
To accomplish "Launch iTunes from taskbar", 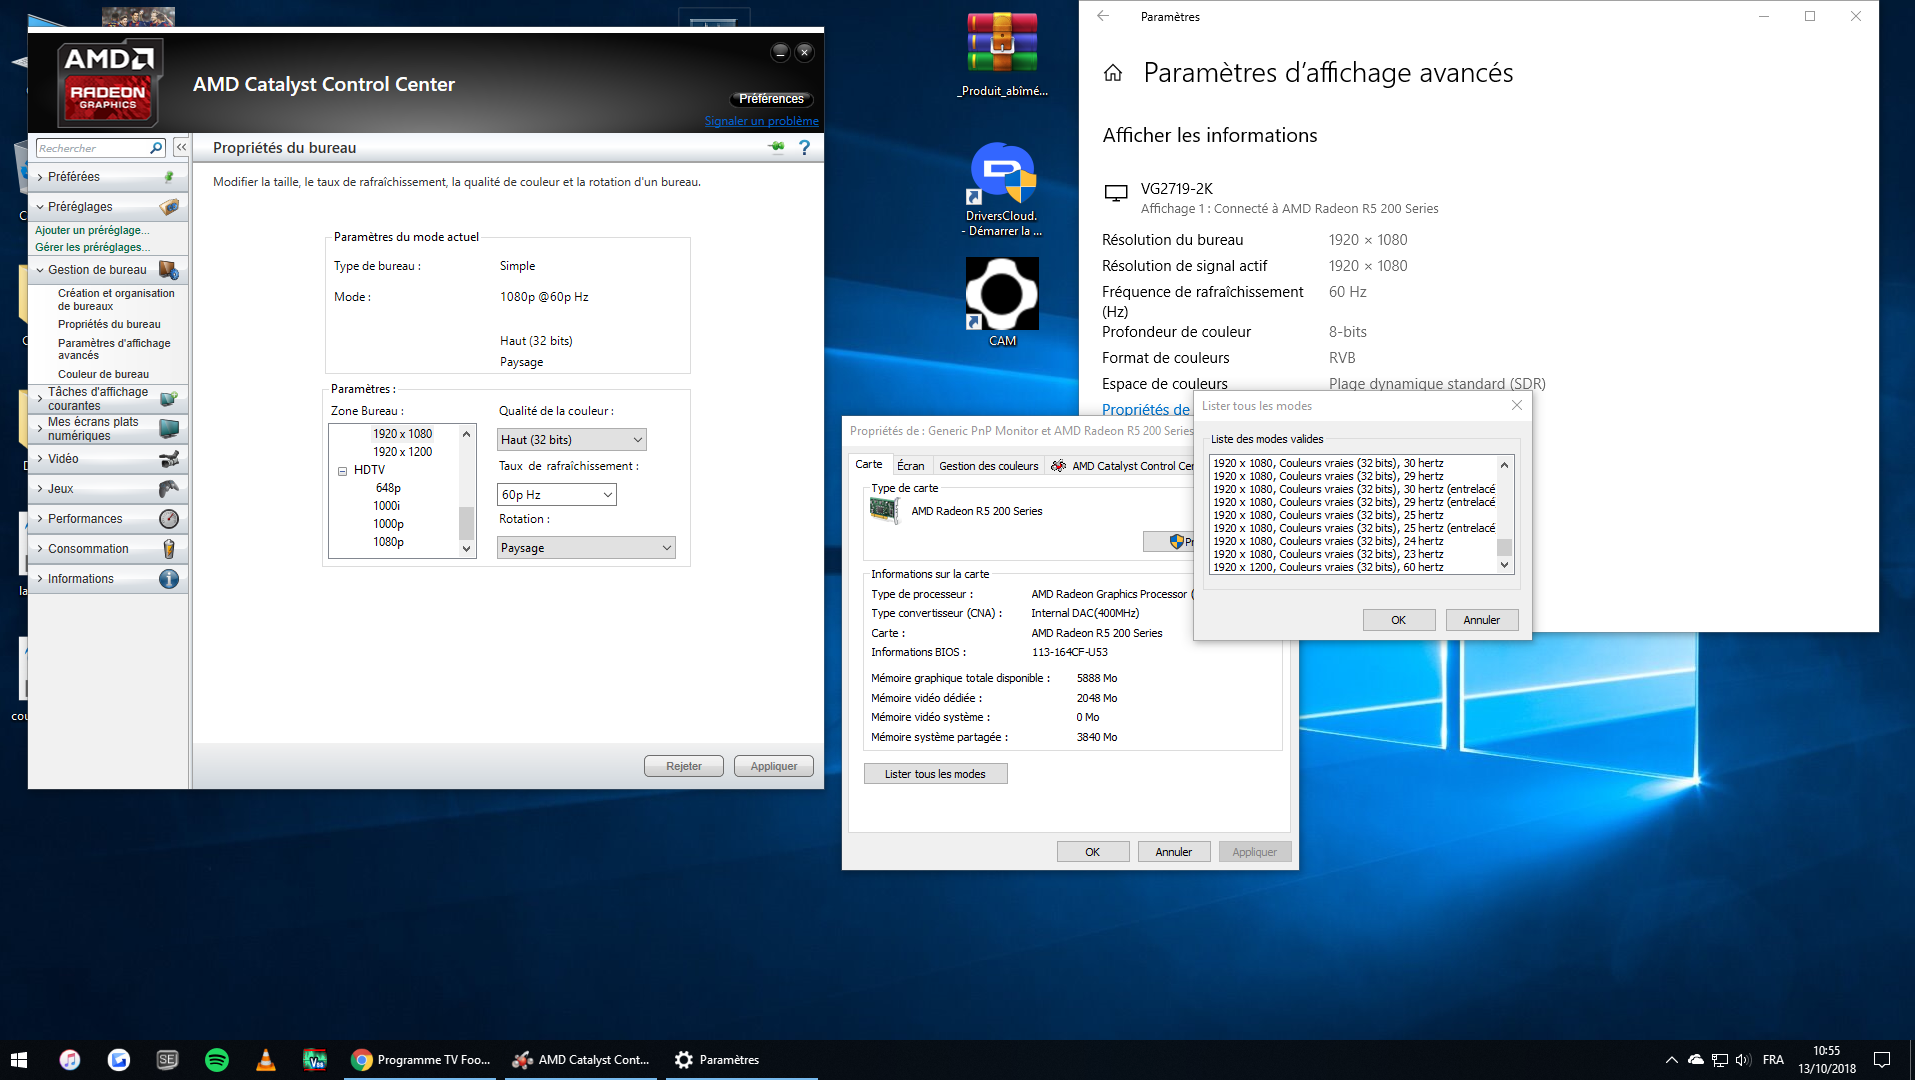I will coord(70,1060).
